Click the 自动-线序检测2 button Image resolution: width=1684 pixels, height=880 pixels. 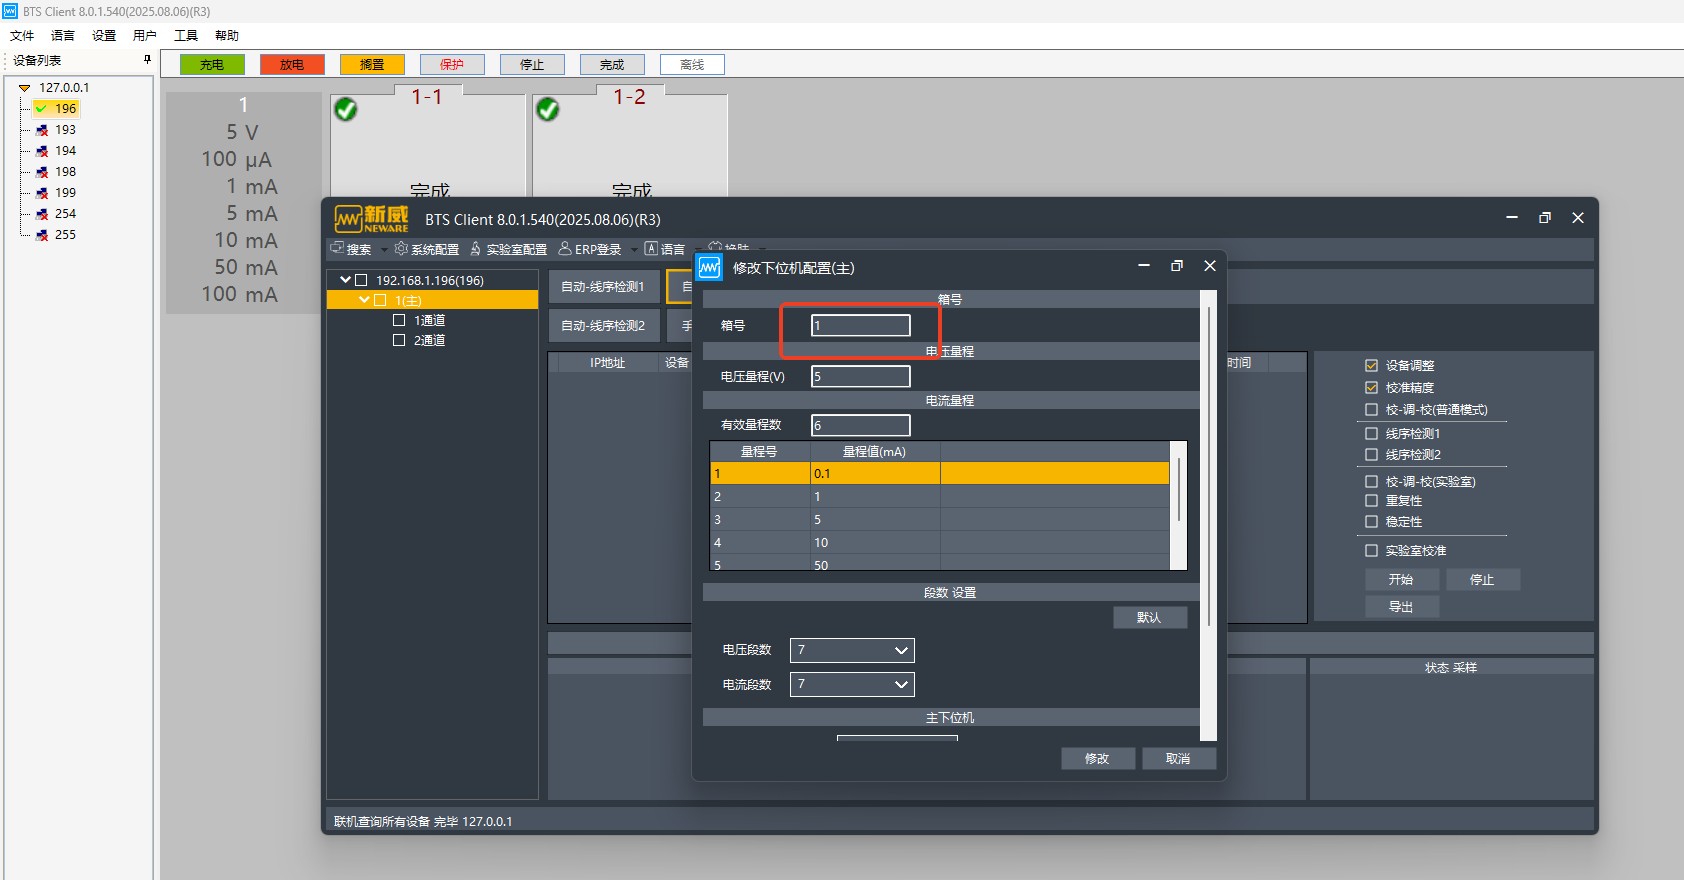[x=604, y=326]
